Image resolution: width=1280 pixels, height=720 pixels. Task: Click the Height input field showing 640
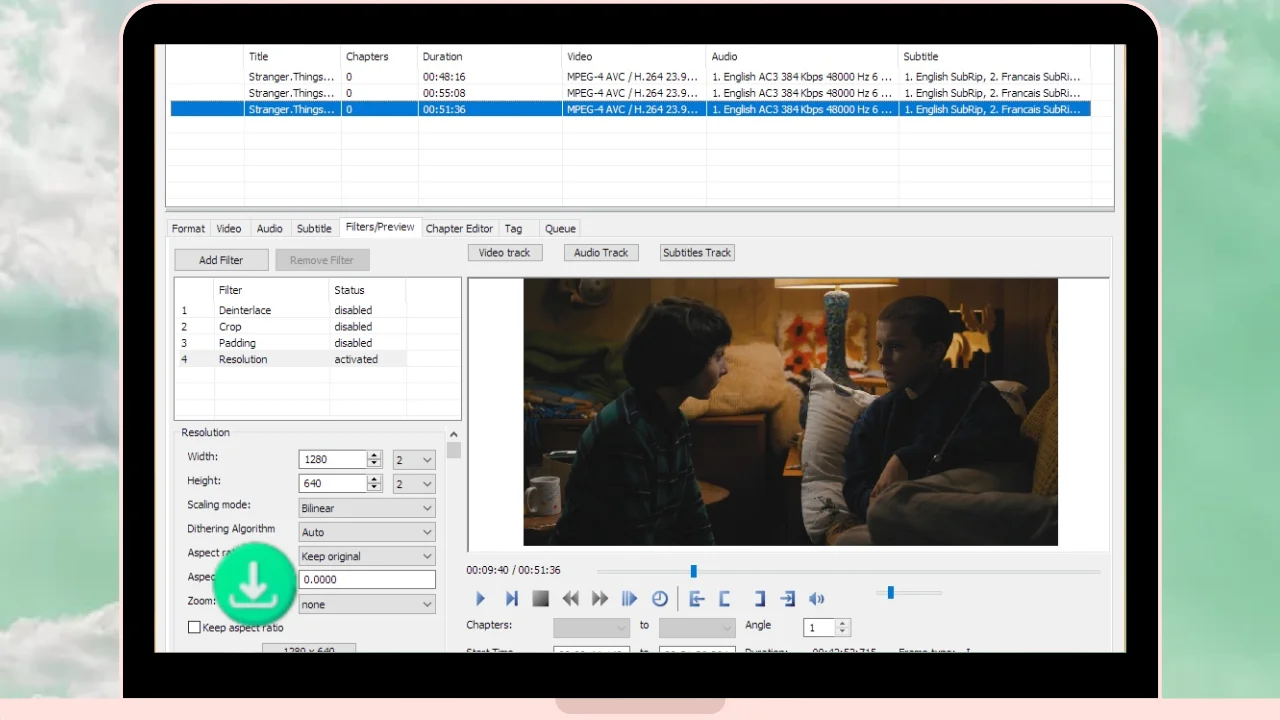(333, 483)
